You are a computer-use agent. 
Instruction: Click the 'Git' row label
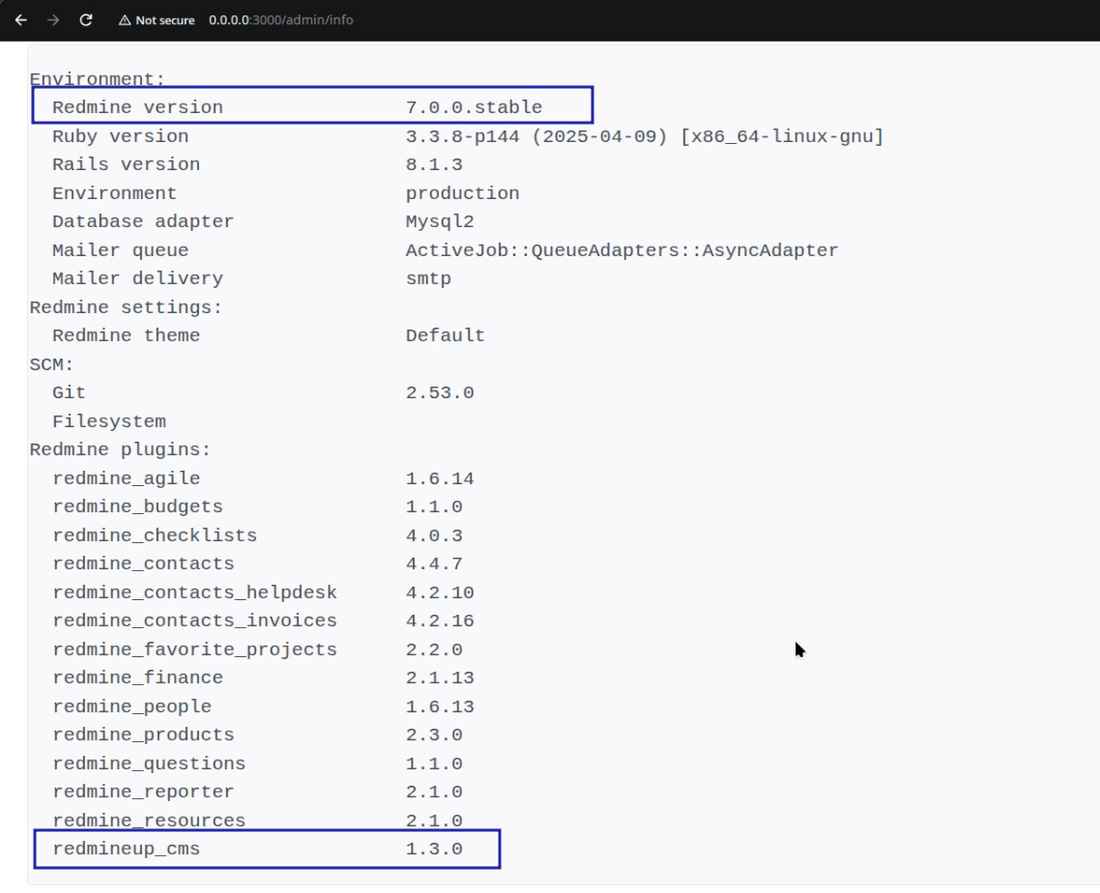[x=69, y=393]
